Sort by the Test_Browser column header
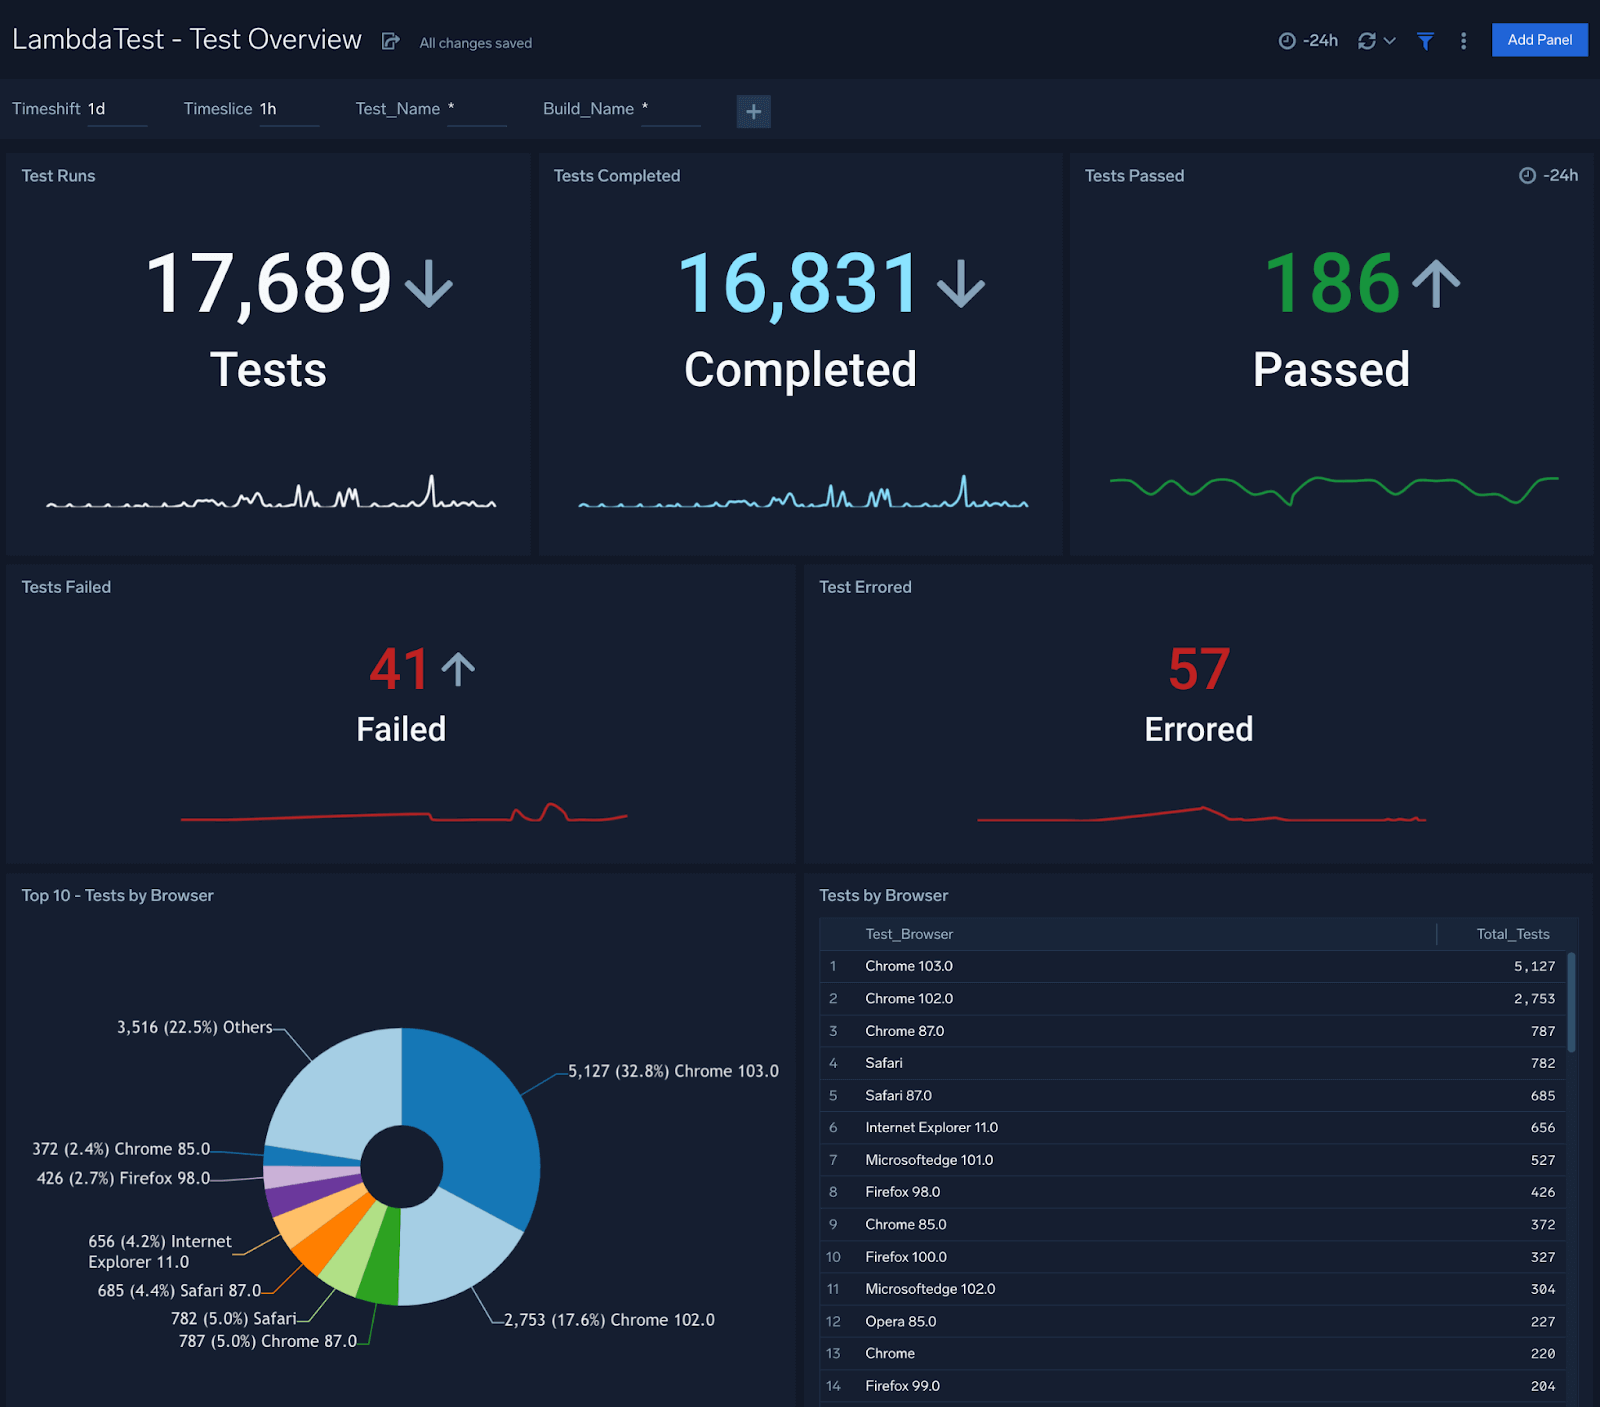 (909, 934)
